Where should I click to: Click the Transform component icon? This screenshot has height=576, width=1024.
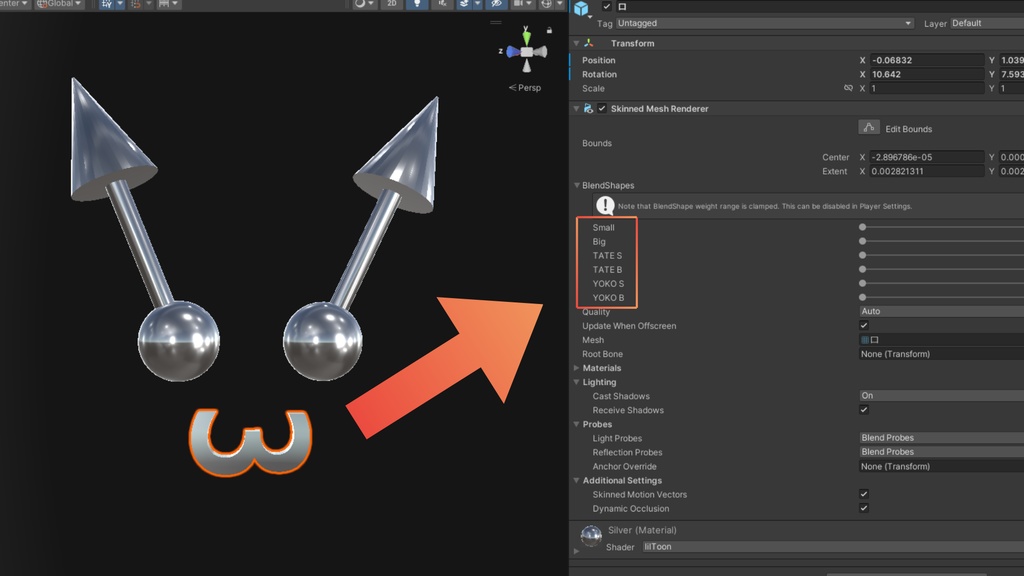coord(589,43)
